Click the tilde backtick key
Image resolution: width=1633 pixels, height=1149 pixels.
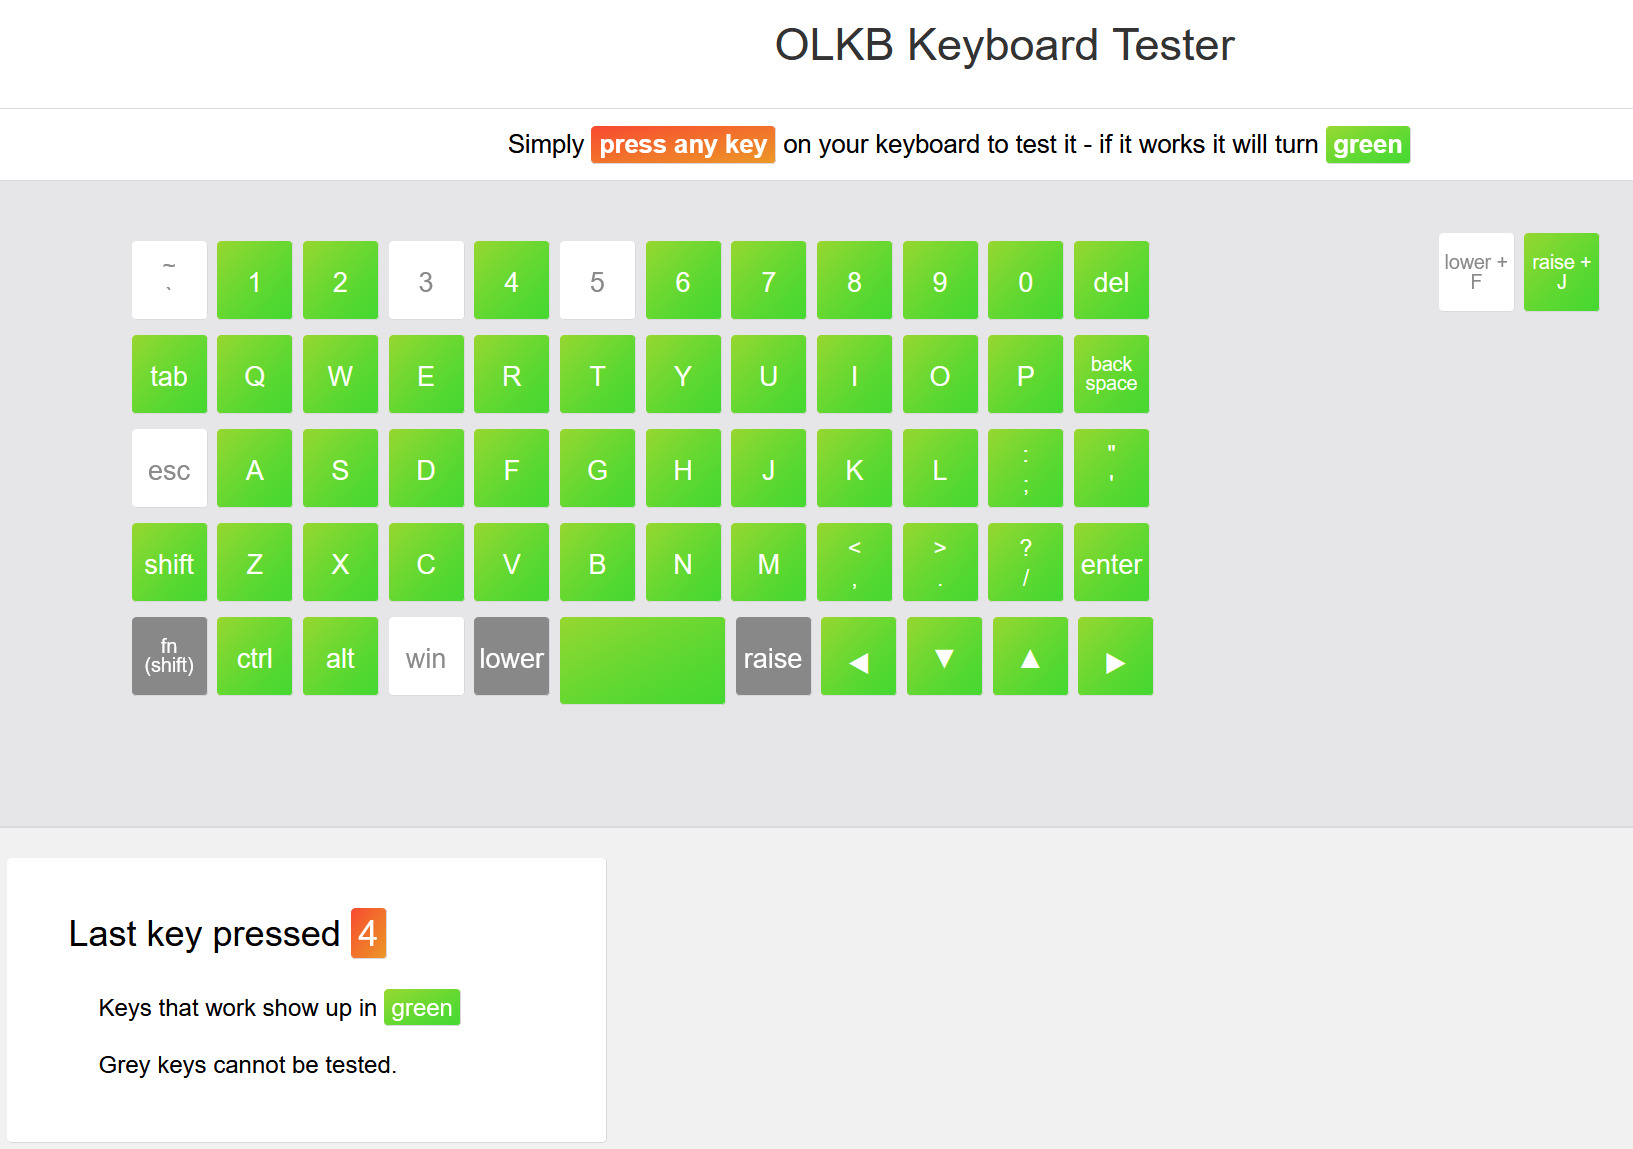click(169, 280)
